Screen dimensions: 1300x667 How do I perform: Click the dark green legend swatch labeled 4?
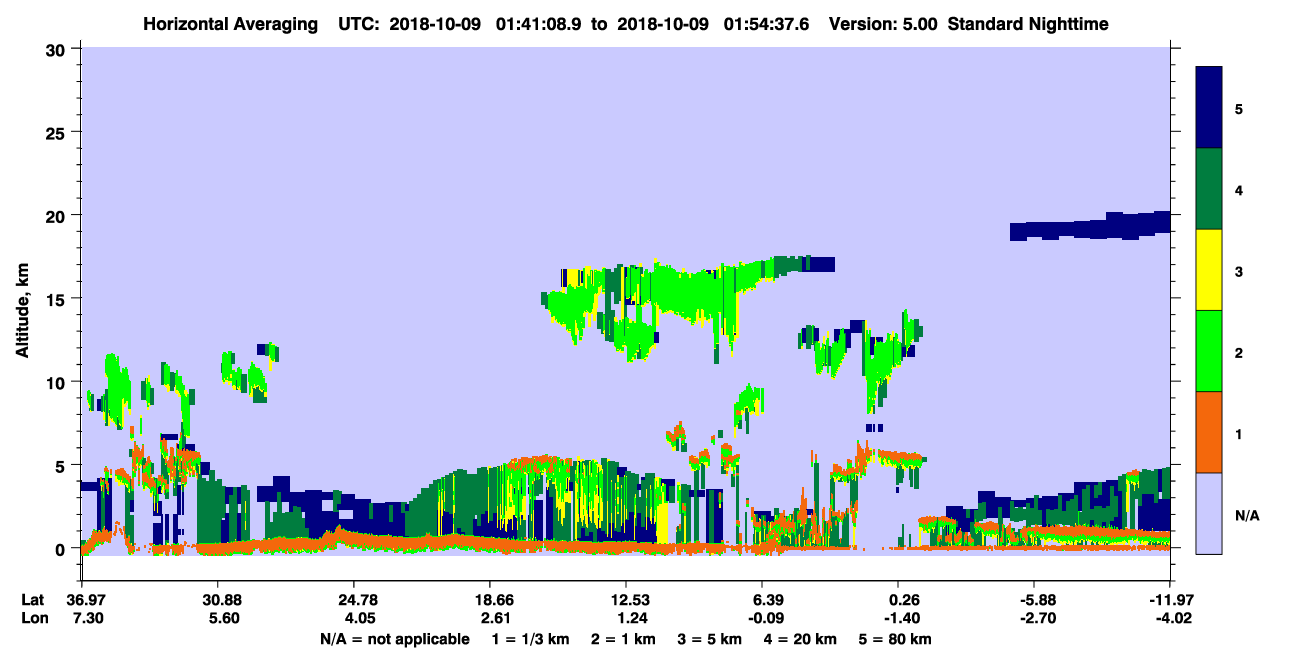point(1209,189)
